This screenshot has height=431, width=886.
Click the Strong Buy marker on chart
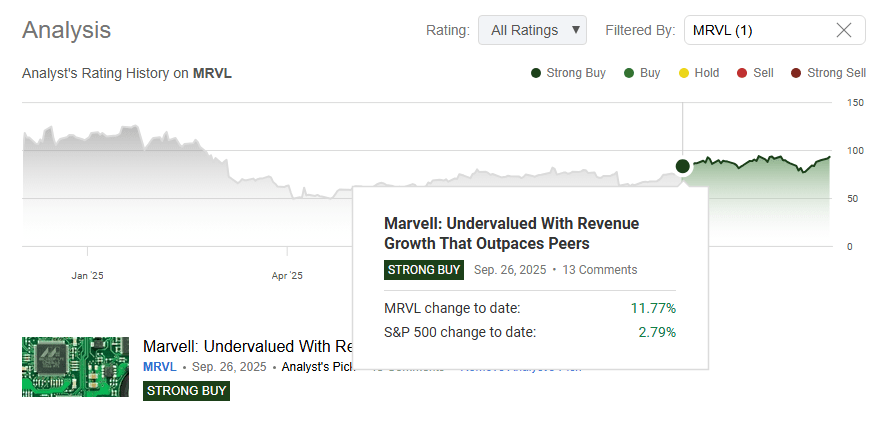click(x=683, y=166)
